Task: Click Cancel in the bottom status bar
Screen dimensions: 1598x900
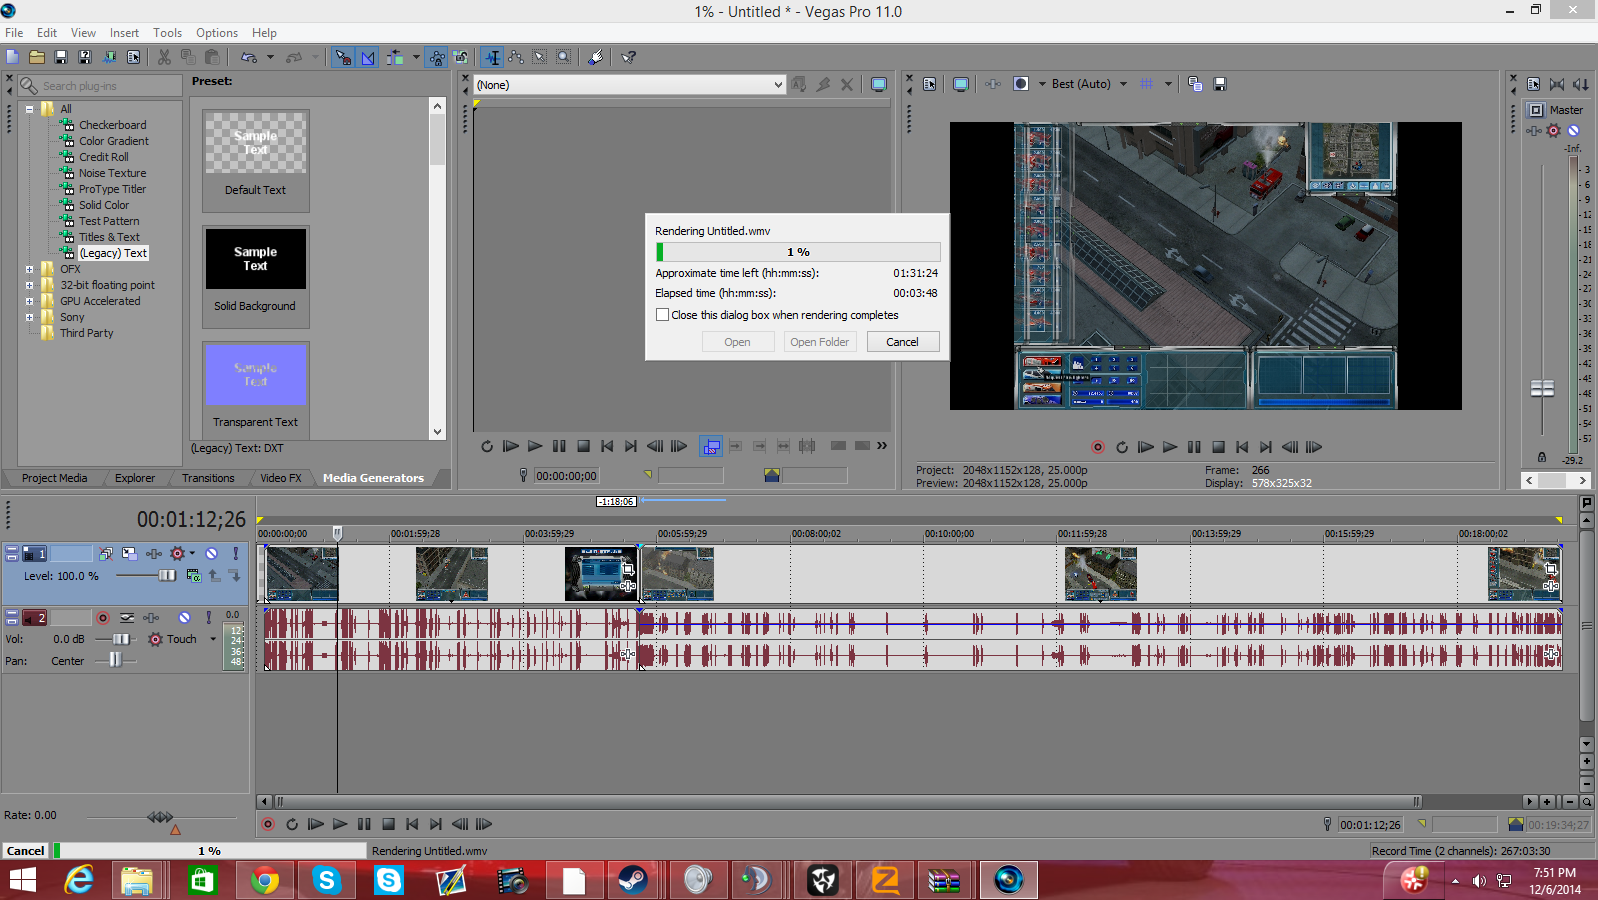Action: (x=25, y=851)
